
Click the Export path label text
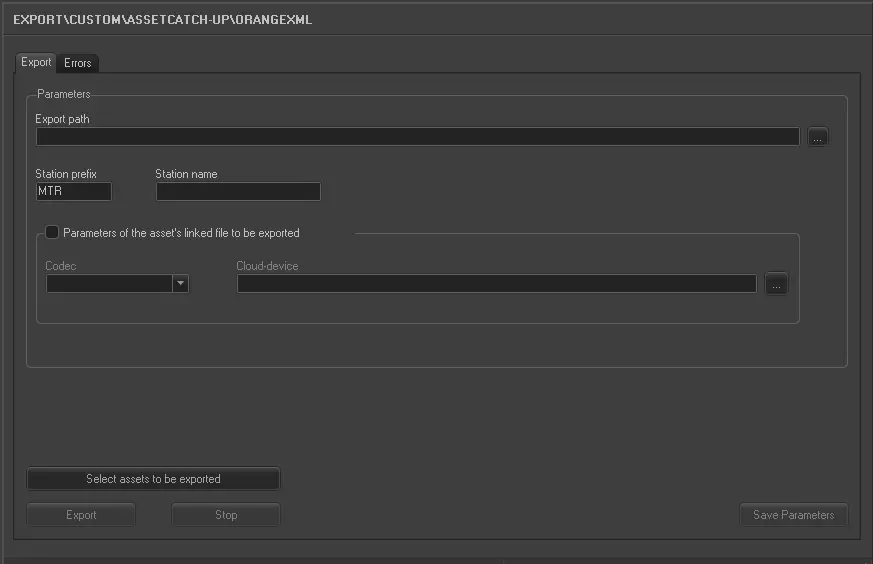[x=63, y=120]
